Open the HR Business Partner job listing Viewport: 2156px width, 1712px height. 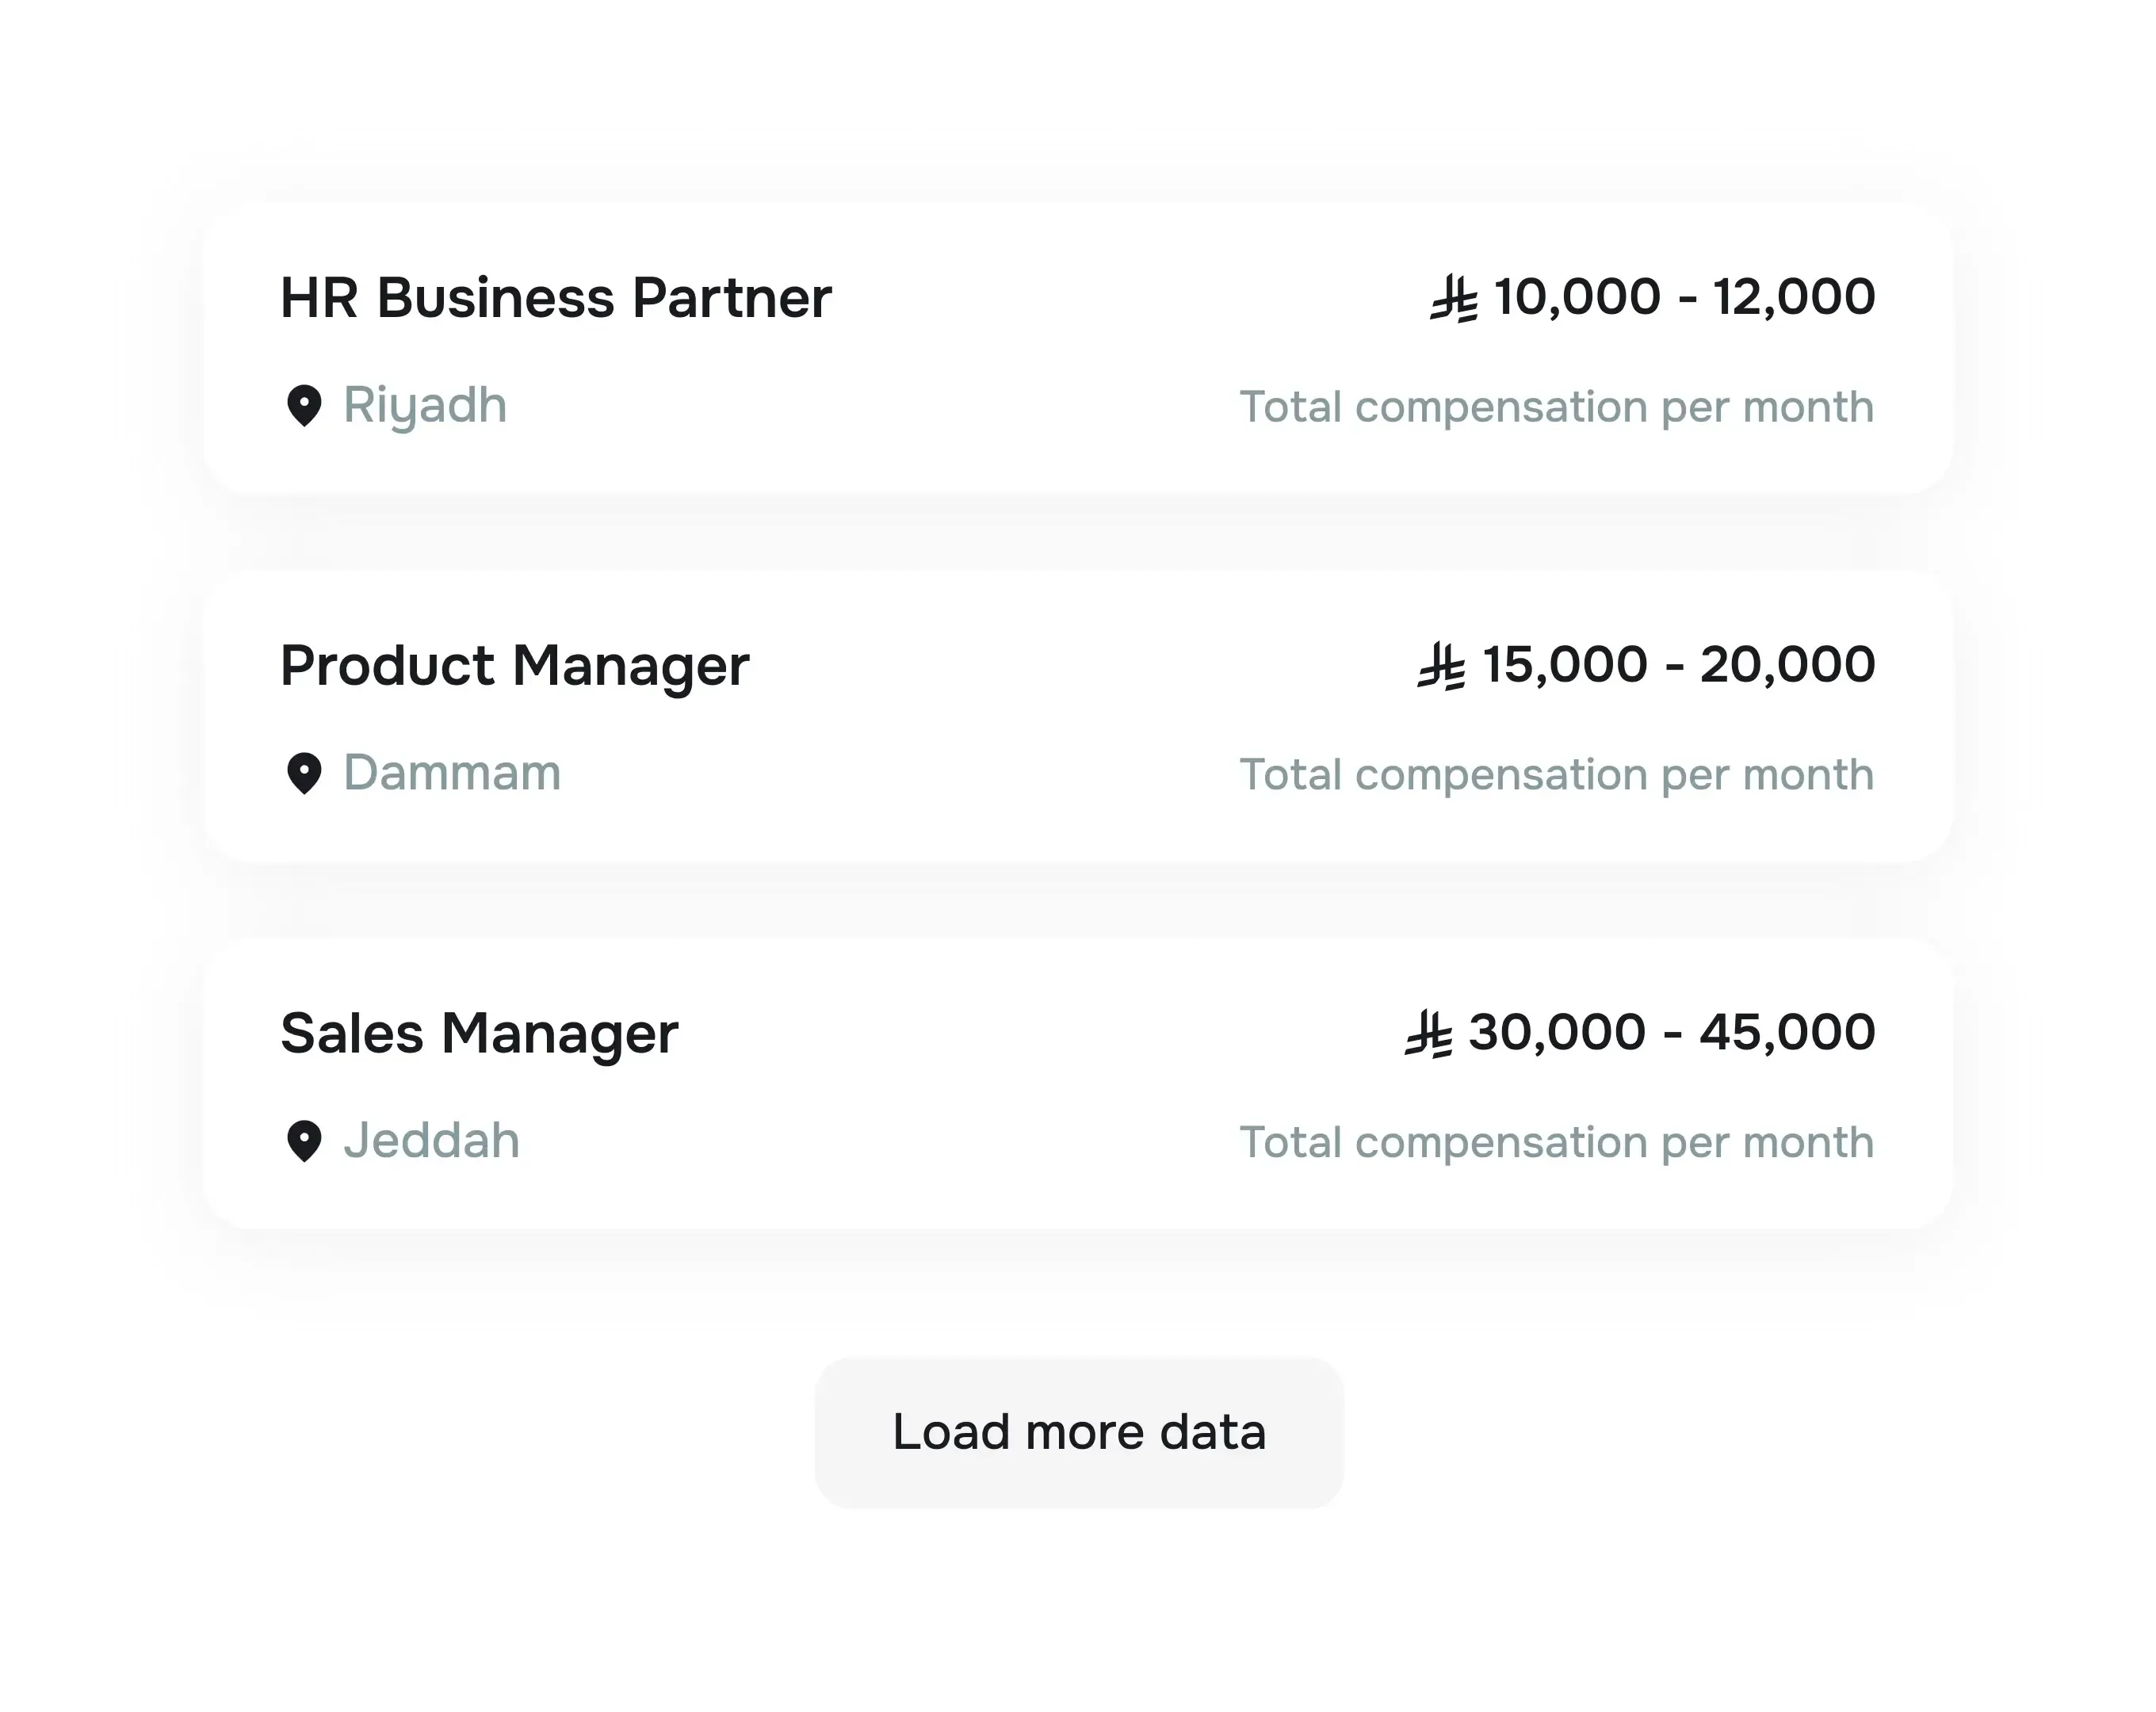tap(556, 296)
